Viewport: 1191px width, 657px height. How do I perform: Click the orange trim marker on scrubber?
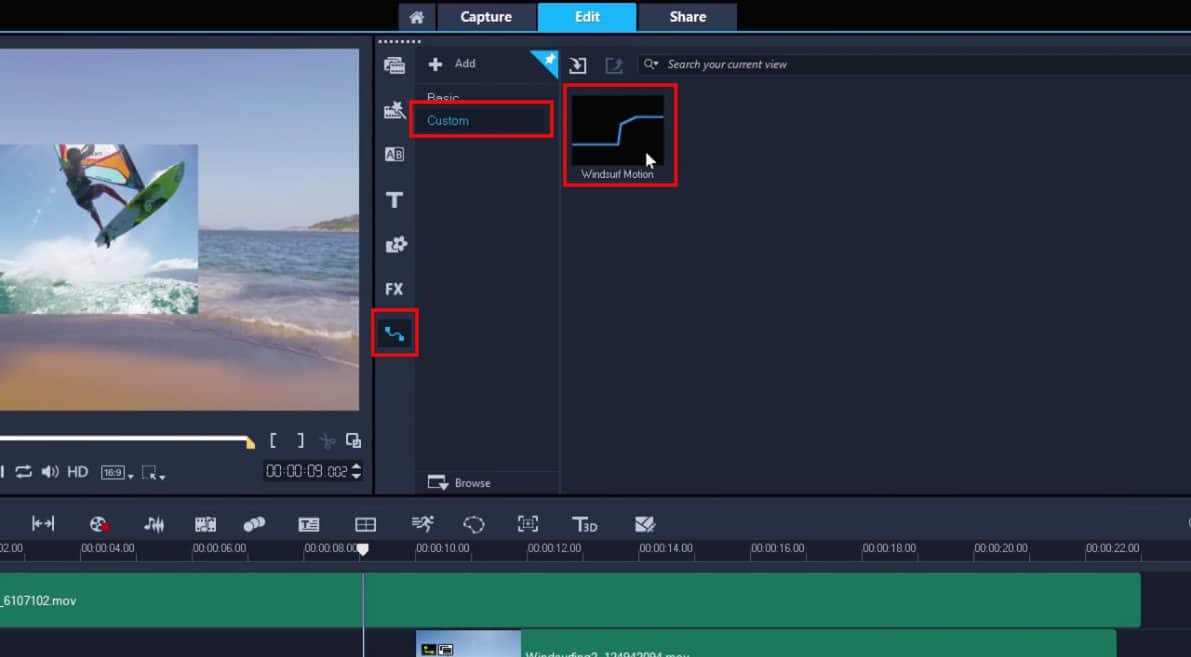pyautogui.click(x=250, y=443)
